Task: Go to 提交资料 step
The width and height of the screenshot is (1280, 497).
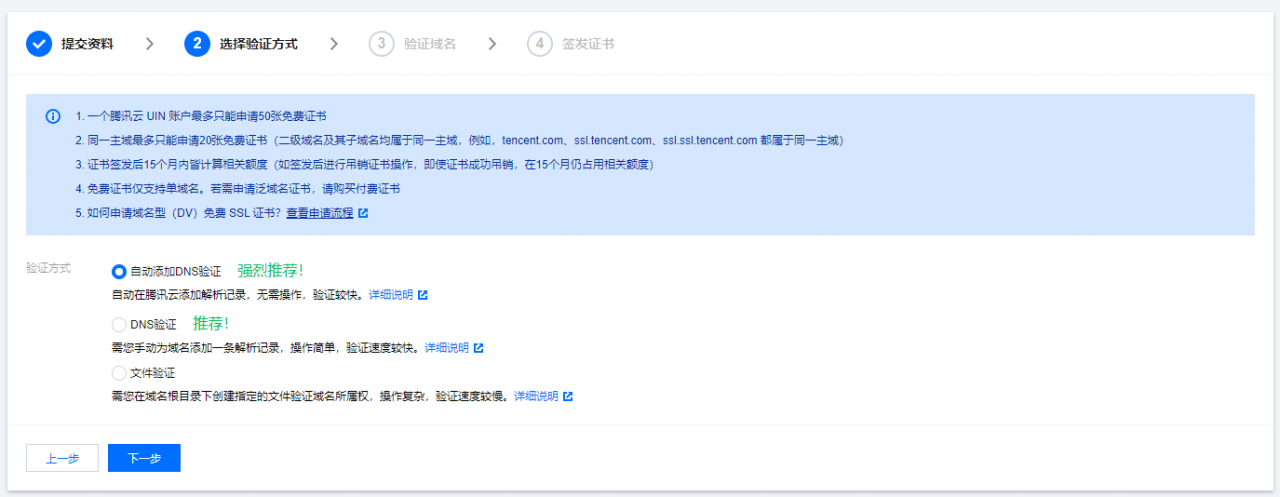Action: click(87, 44)
